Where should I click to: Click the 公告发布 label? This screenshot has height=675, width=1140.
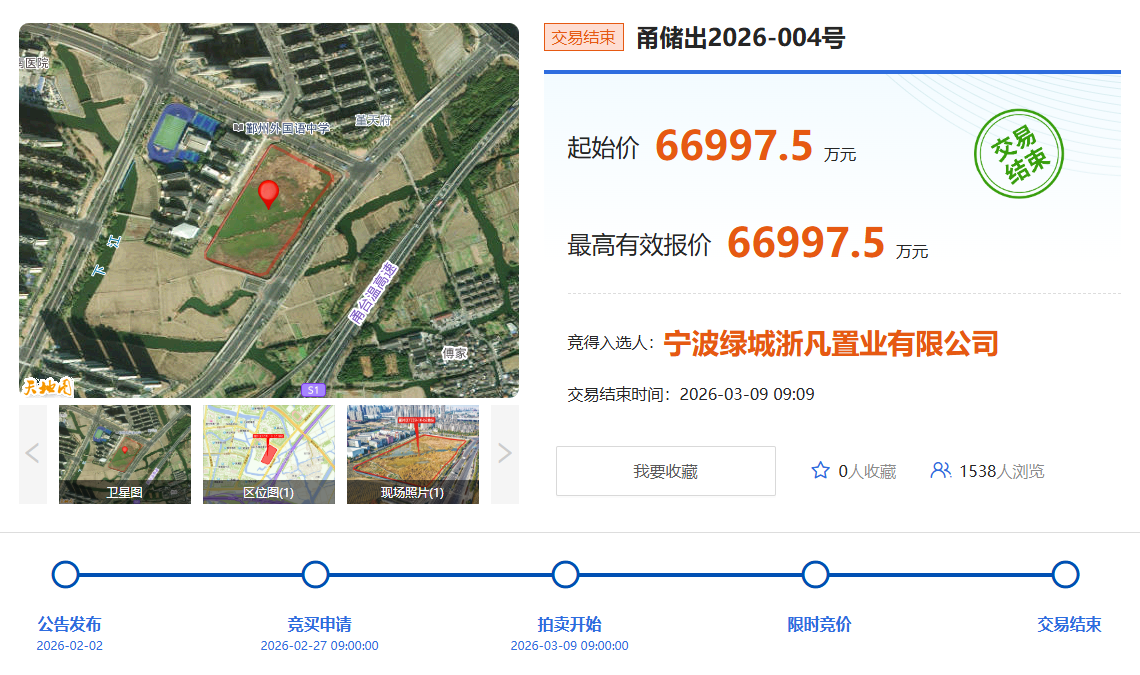tap(70, 624)
